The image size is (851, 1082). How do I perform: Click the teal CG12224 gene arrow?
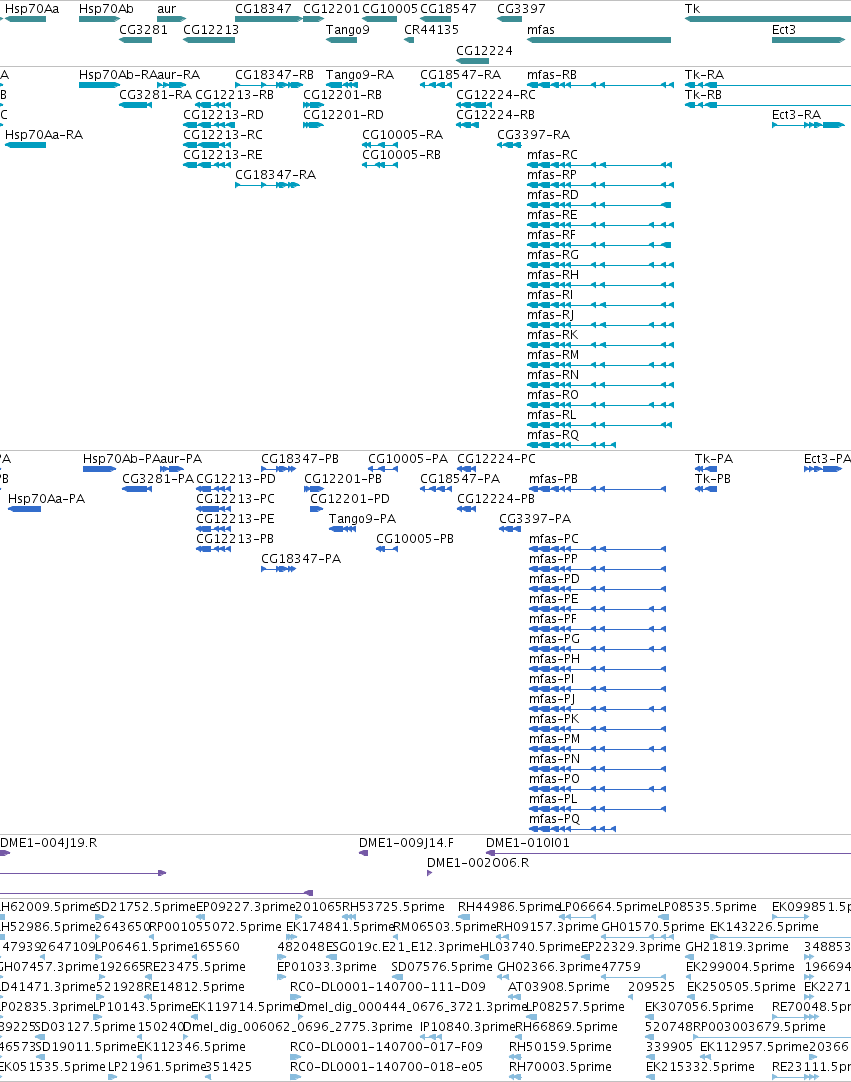point(473,61)
